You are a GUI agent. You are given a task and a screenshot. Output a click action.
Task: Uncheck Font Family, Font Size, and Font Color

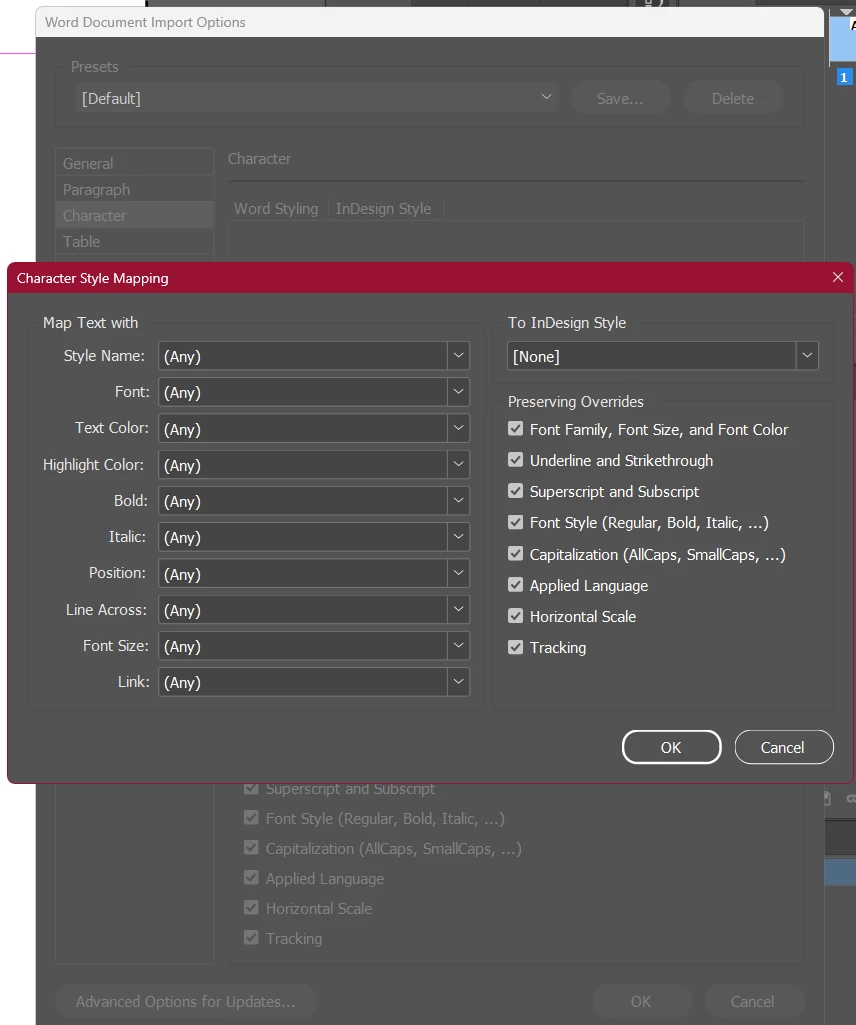pos(515,429)
